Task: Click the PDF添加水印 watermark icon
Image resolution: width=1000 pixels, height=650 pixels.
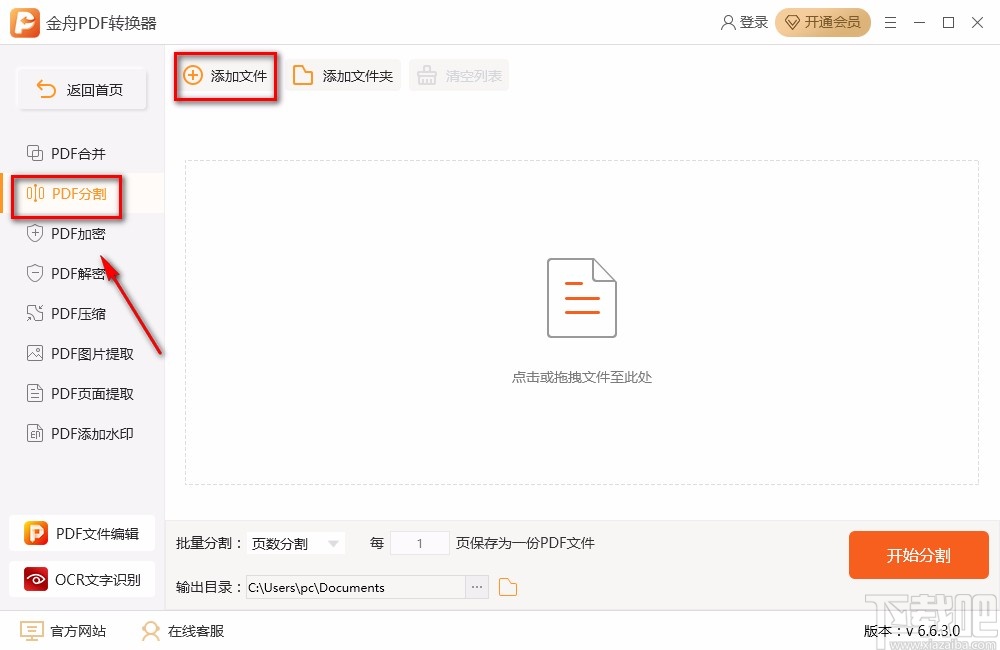Action: (34, 433)
